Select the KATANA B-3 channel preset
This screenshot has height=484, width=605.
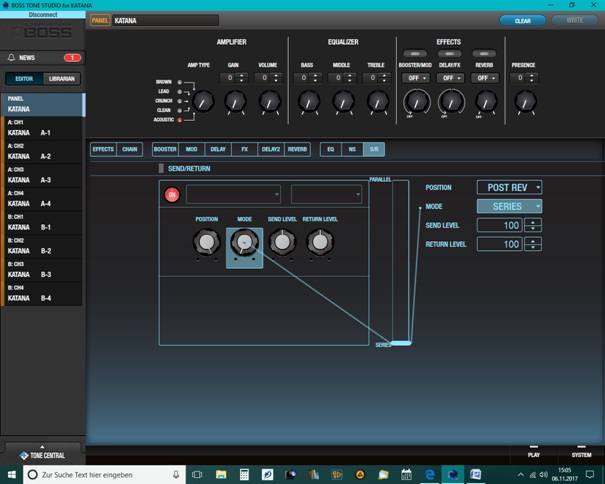pos(42,270)
